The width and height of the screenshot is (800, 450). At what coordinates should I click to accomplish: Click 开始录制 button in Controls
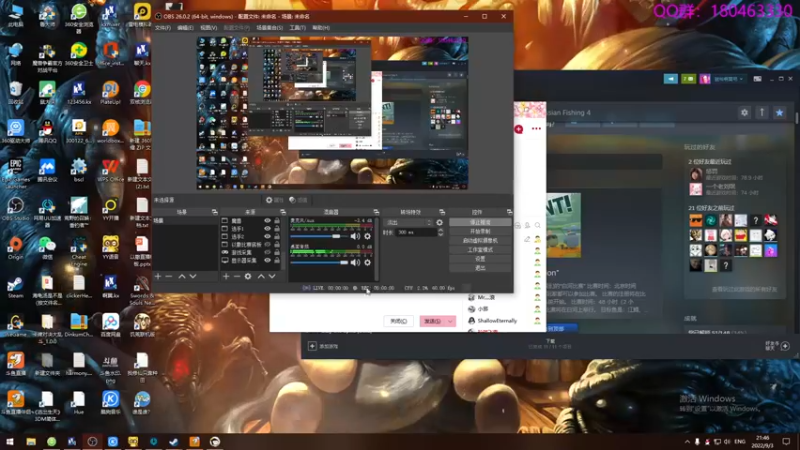point(480,232)
